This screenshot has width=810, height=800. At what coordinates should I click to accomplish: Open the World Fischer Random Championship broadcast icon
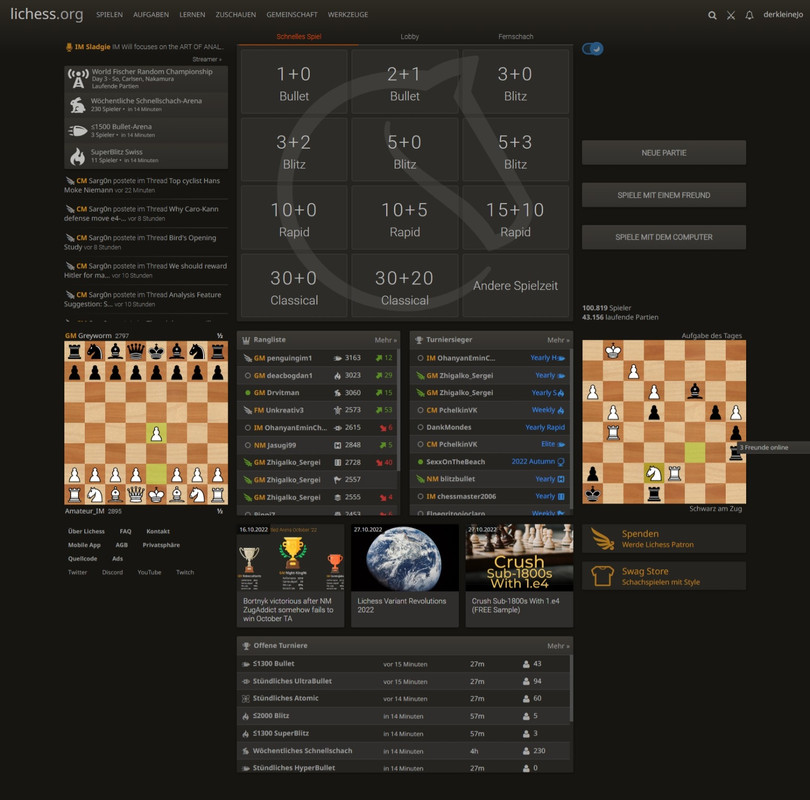79,79
